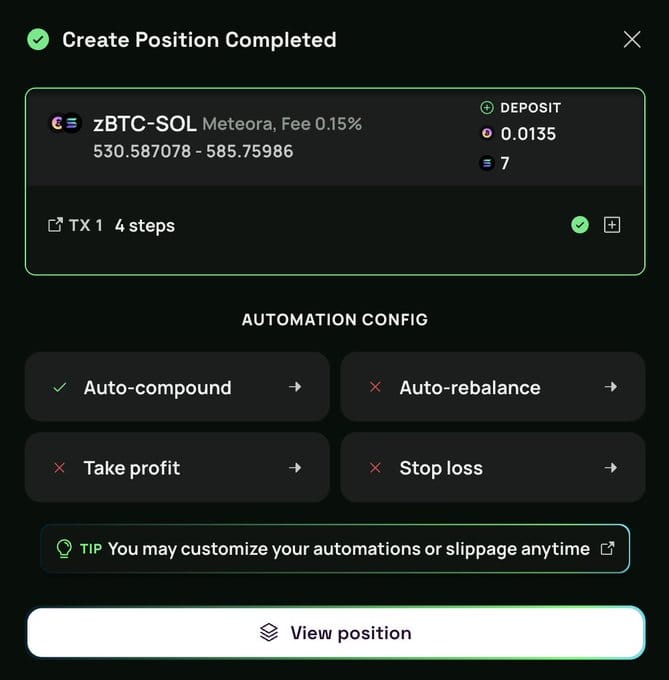Enable the Auto-rebalance automation
This screenshot has width=669, height=680.
[x=493, y=387]
